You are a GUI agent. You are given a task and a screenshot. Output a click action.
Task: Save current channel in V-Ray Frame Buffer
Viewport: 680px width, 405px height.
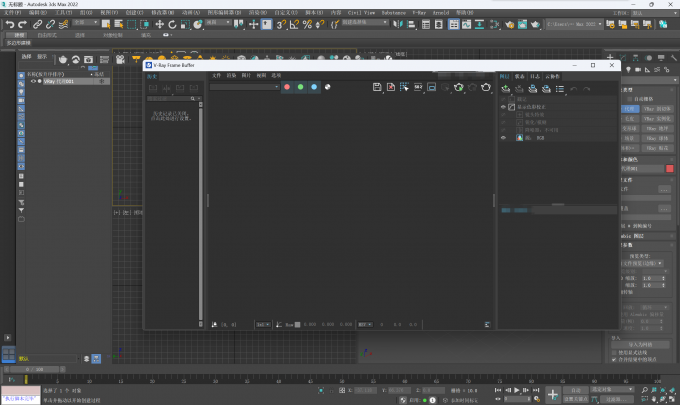pyautogui.click(x=377, y=87)
